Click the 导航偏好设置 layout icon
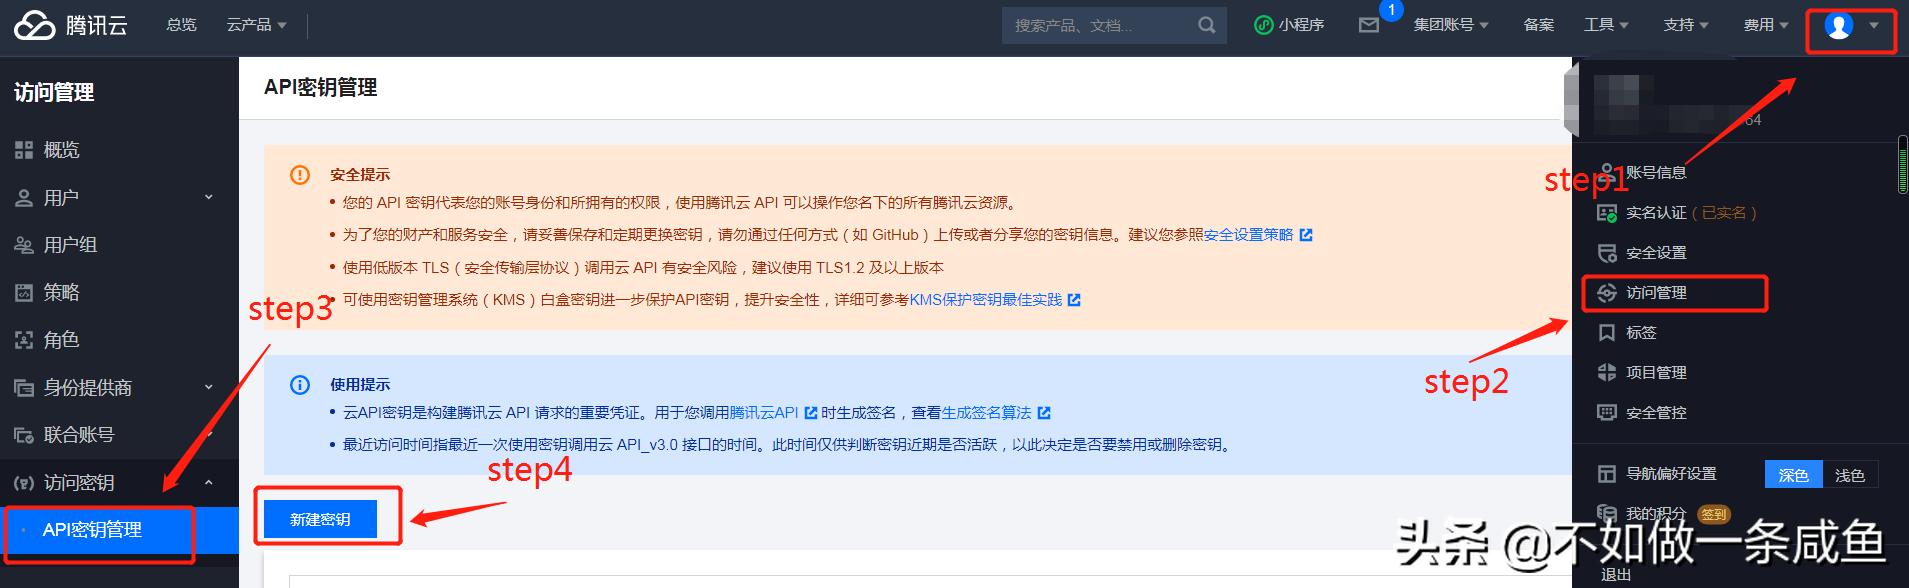The image size is (1909, 588). 1607,474
